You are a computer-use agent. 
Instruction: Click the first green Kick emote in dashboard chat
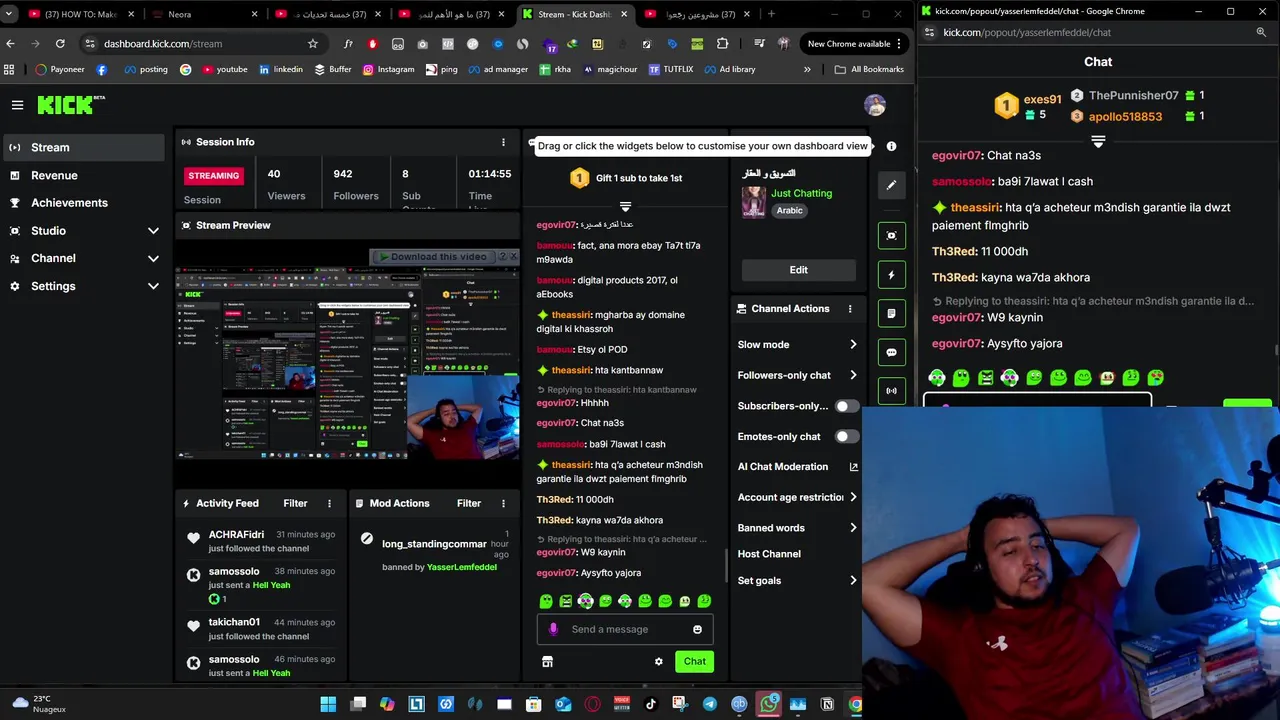(546, 601)
